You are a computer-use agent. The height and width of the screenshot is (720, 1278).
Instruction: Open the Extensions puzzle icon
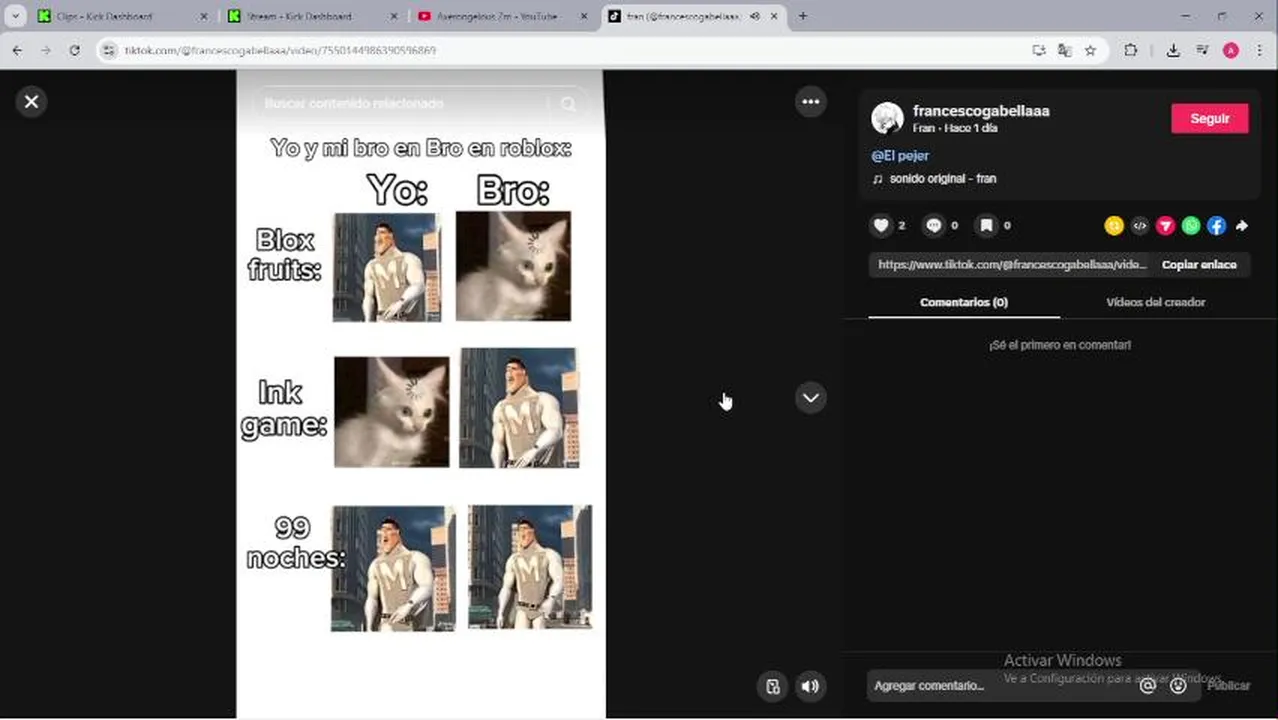pos(1131,50)
